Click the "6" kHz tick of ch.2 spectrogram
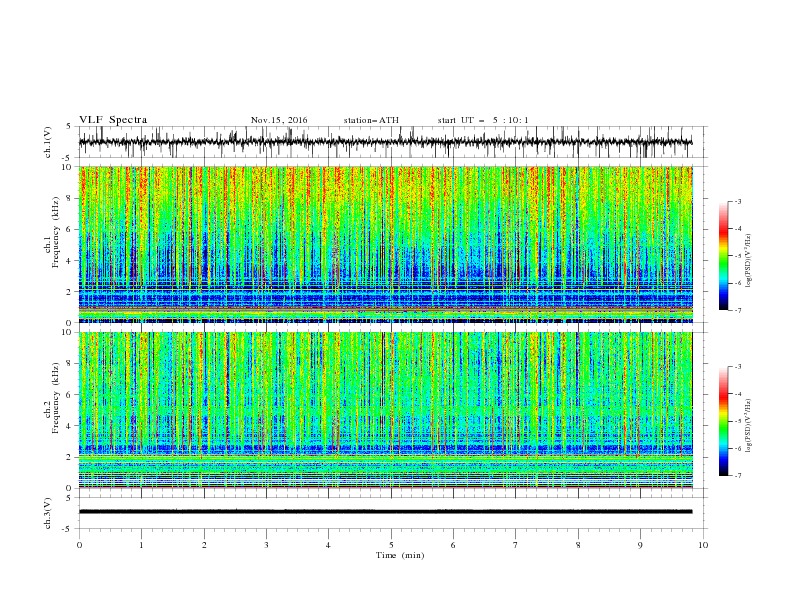Viewport: 792px width, 612px height. (69, 395)
